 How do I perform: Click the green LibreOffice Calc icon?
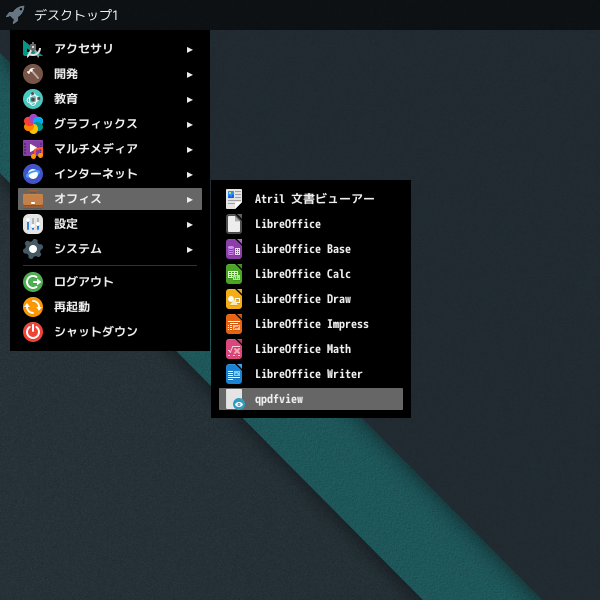coord(234,274)
